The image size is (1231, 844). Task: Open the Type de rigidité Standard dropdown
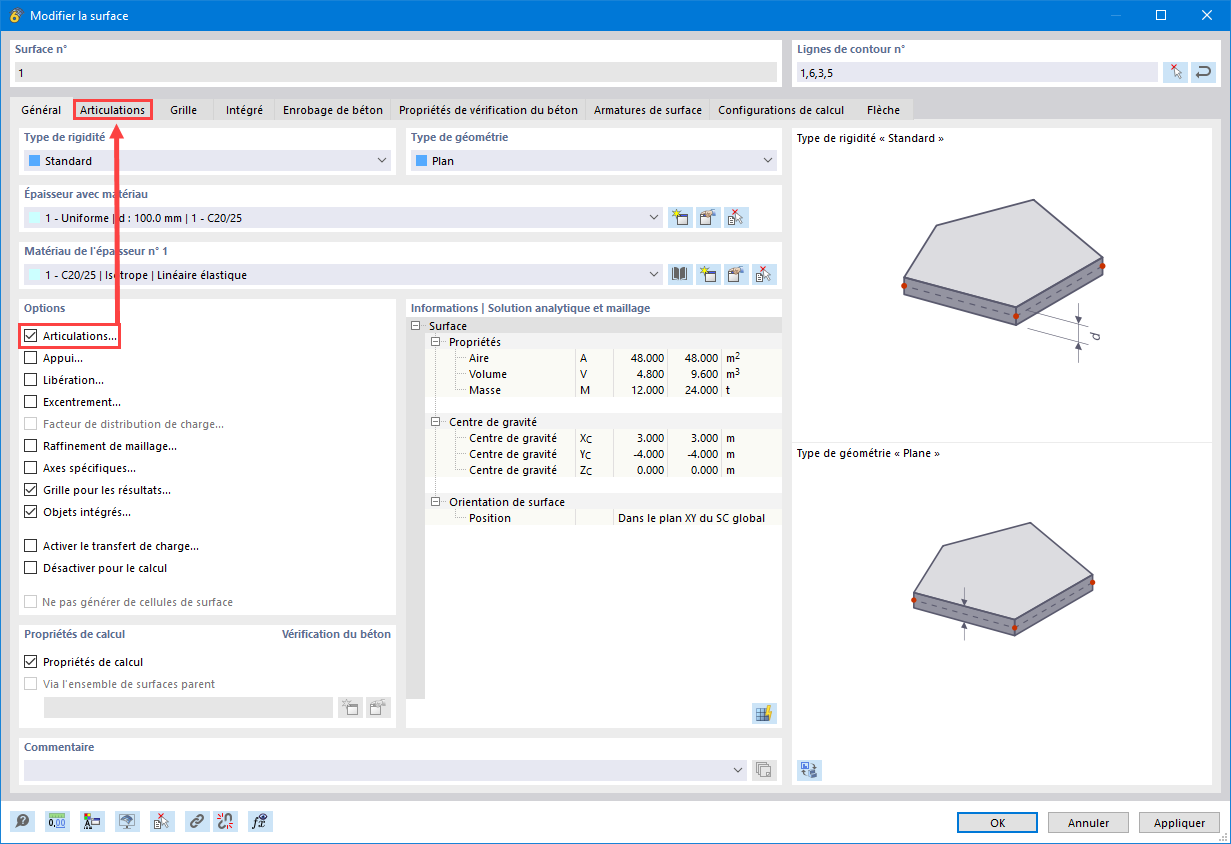click(x=207, y=161)
